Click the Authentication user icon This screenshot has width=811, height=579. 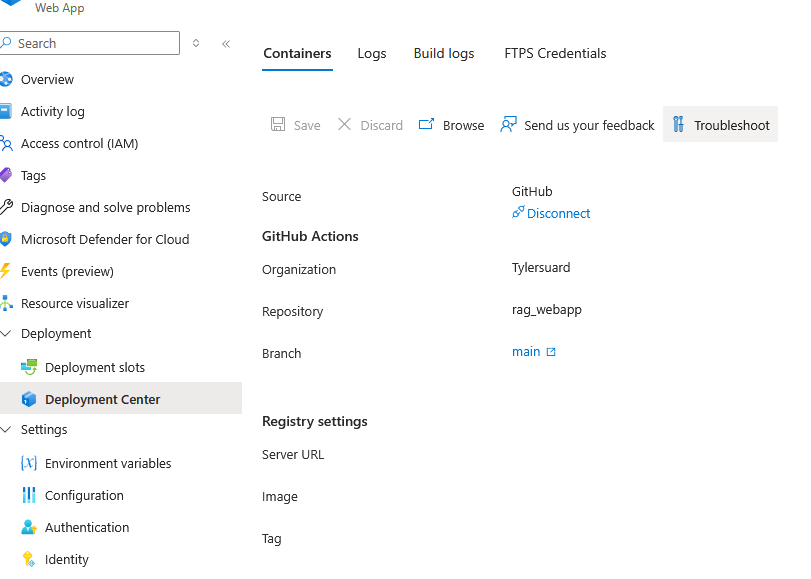29,527
